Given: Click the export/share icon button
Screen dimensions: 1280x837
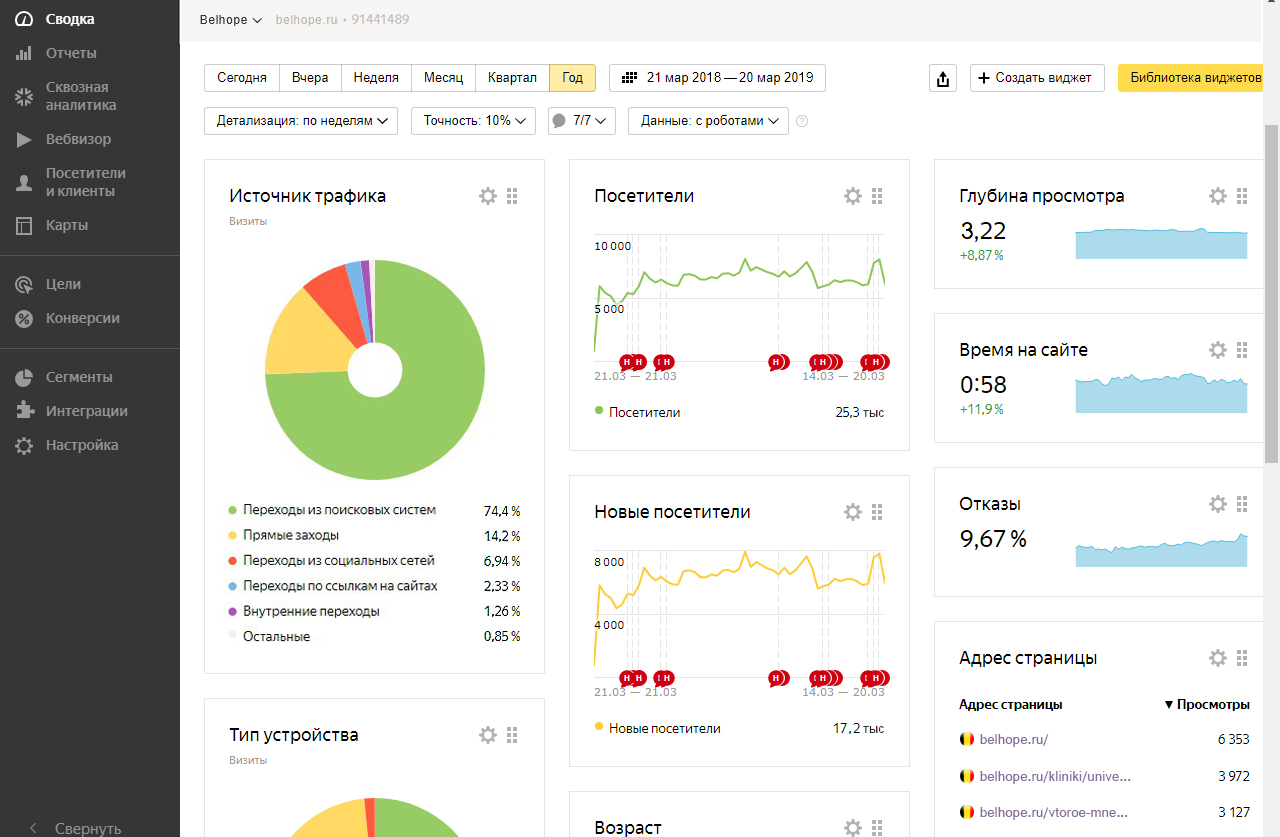Looking at the screenshot, I should click(x=943, y=78).
